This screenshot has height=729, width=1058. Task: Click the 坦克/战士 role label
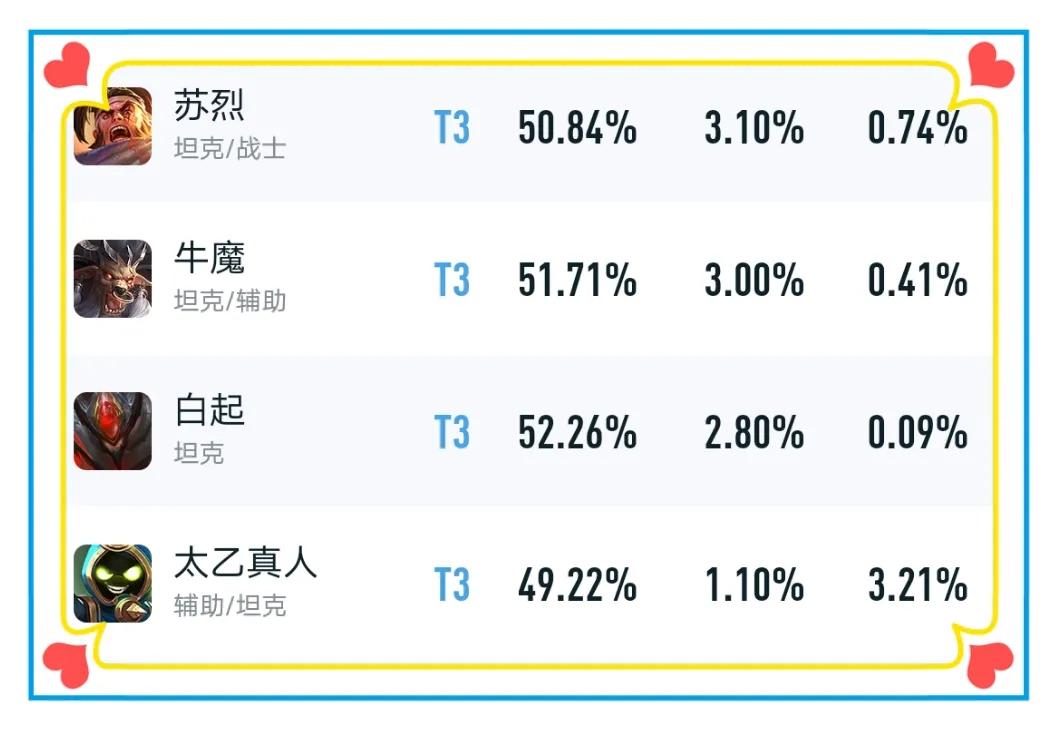tap(230, 148)
